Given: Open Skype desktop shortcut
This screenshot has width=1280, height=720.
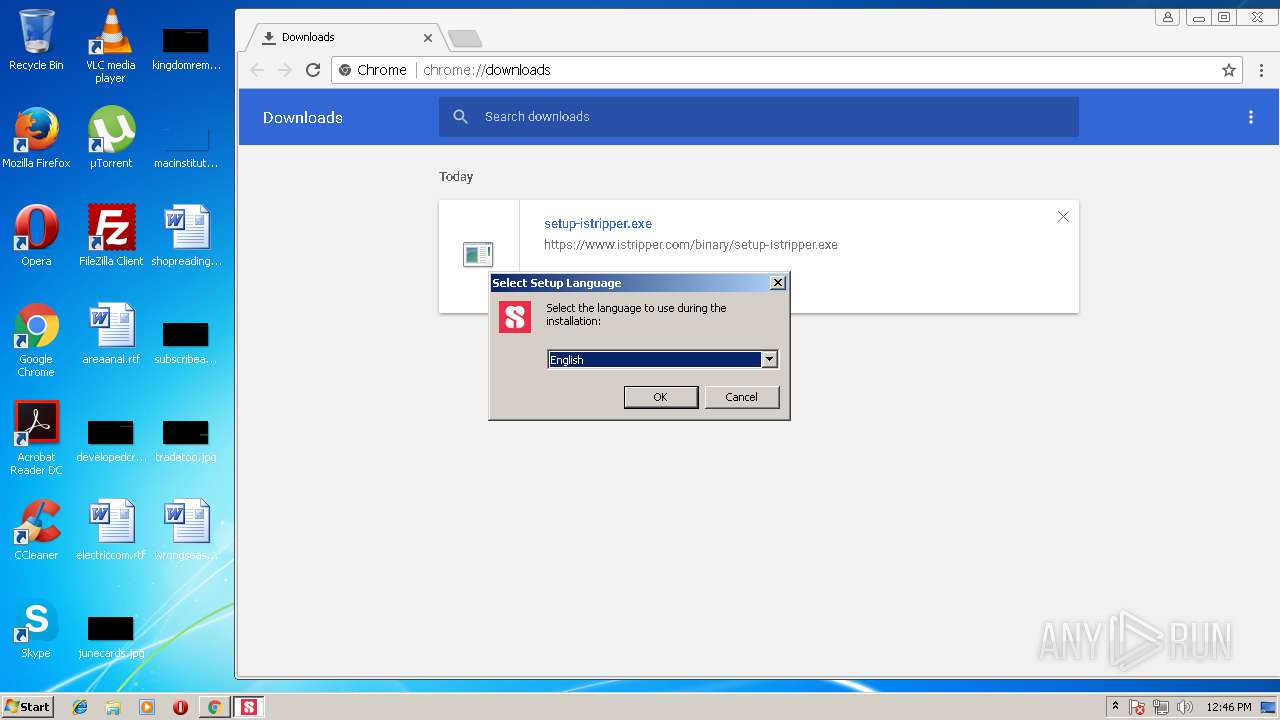Looking at the screenshot, I should (36, 628).
